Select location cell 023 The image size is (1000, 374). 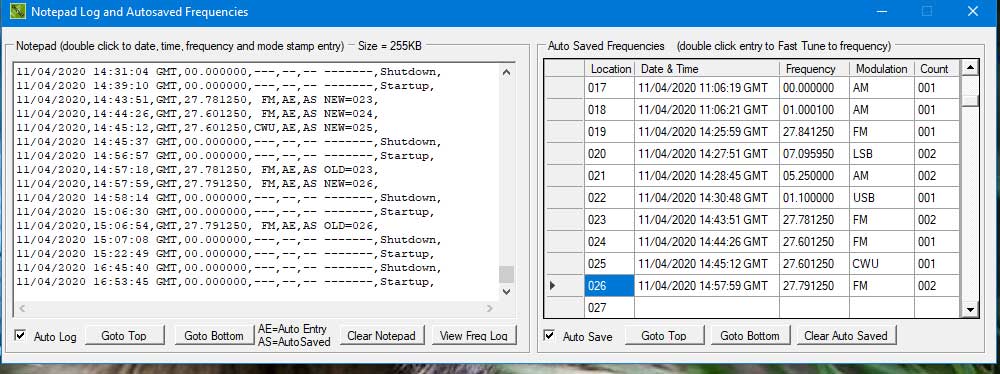pyautogui.click(x=610, y=220)
